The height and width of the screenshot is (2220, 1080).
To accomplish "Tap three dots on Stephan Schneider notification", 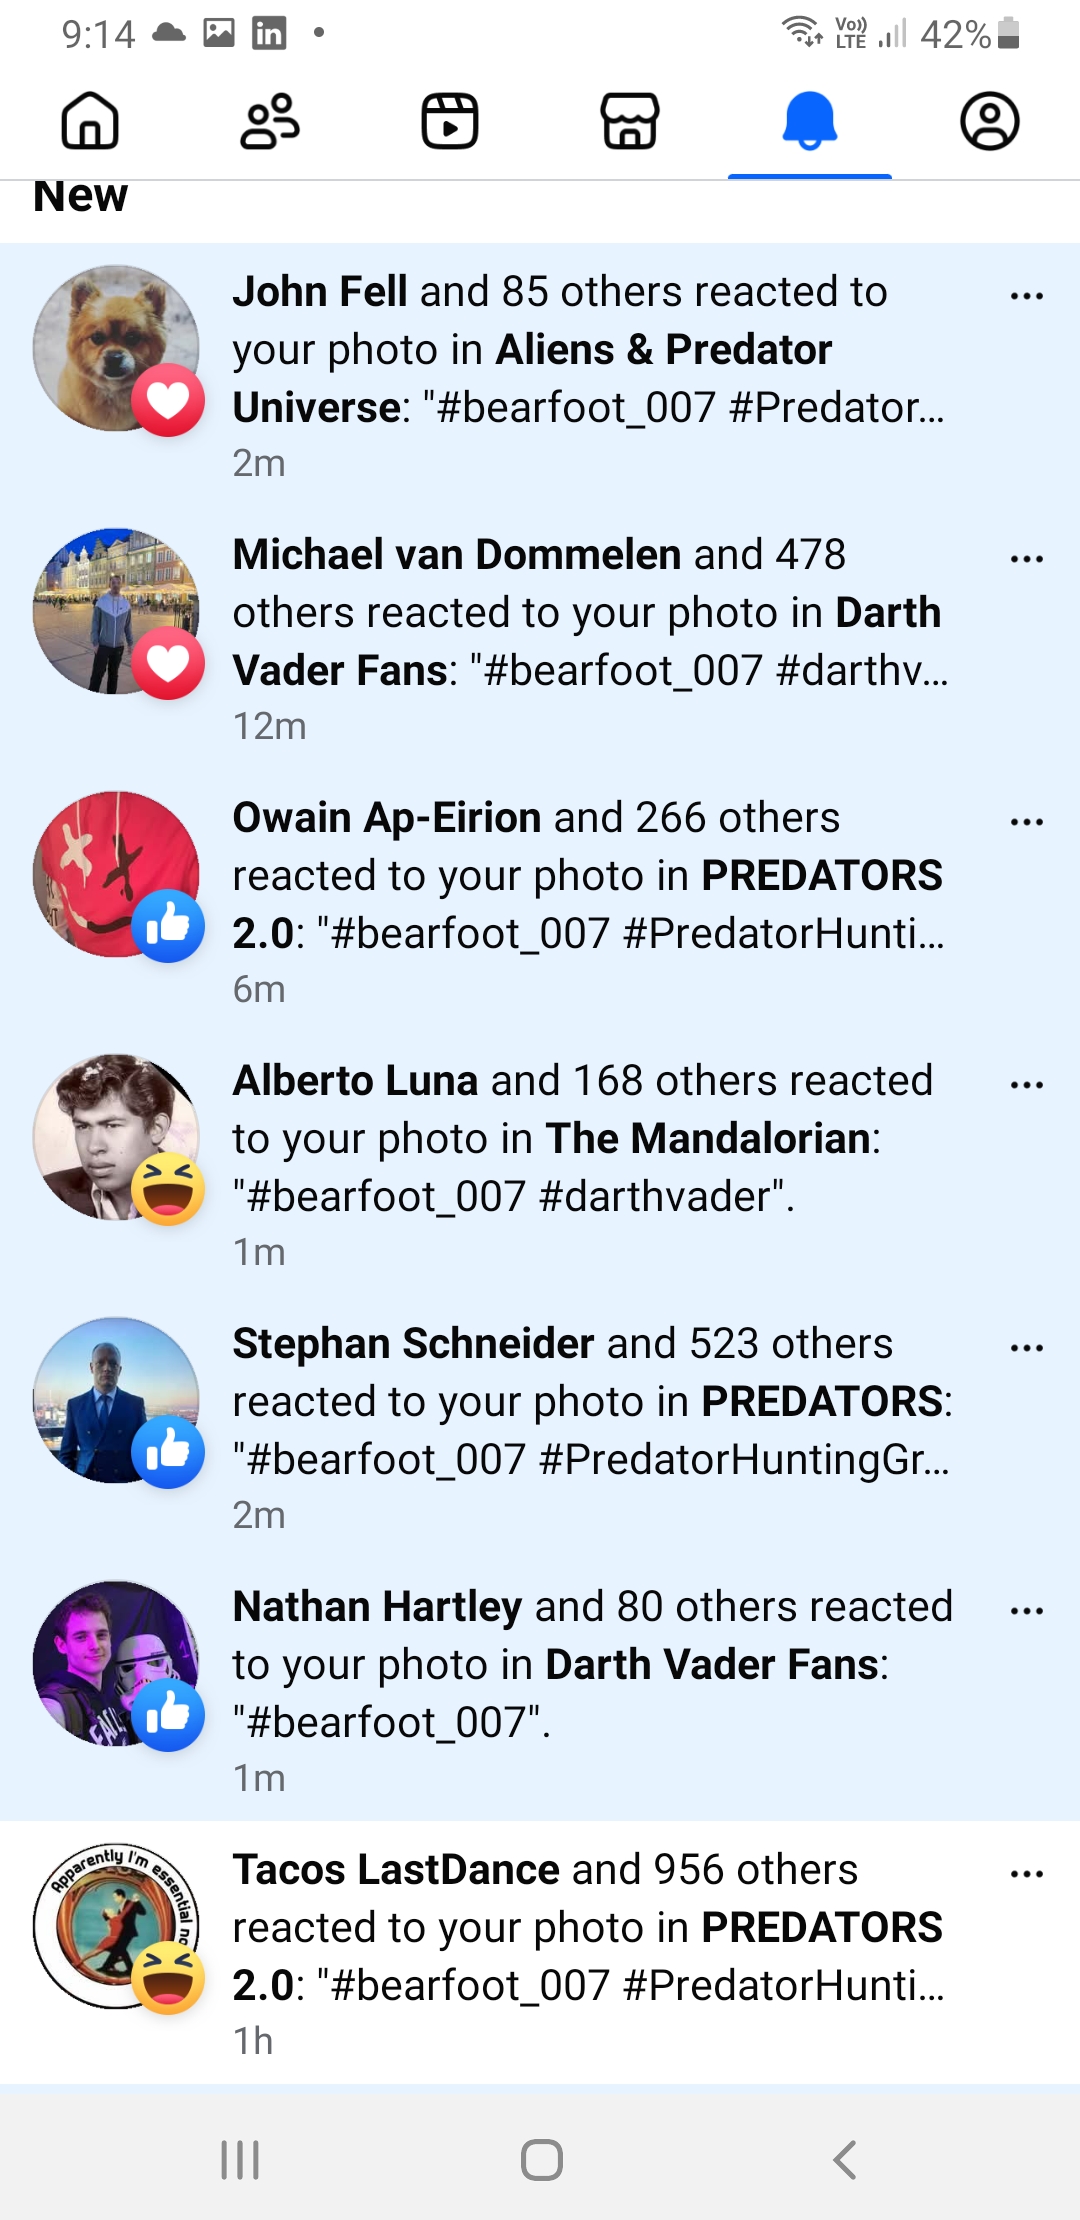I will click(x=1027, y=1348).
